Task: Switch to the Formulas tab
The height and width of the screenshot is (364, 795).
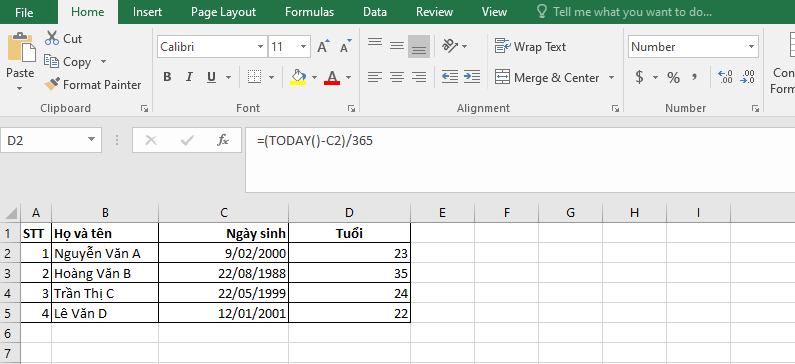Action: 310,12
